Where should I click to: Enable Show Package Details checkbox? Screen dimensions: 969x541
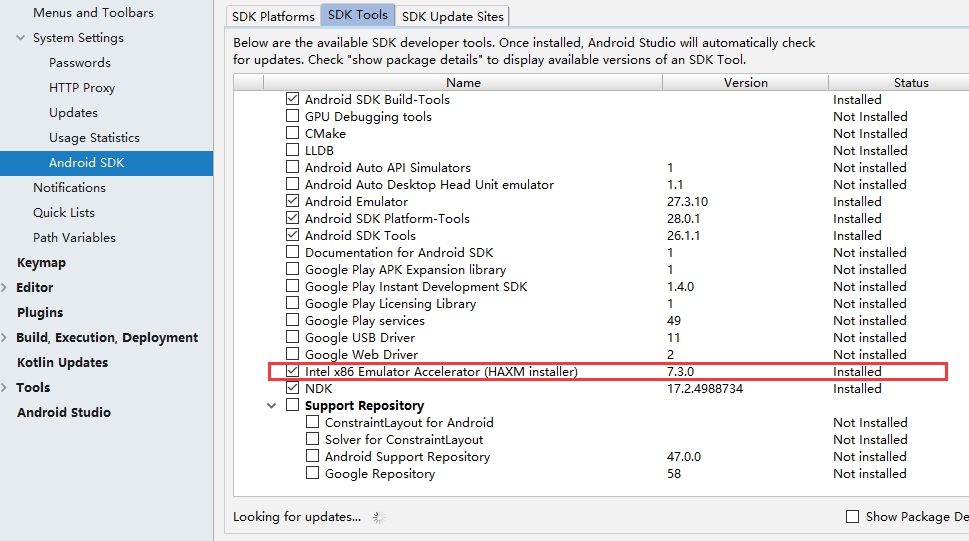[x=852, y=516]
